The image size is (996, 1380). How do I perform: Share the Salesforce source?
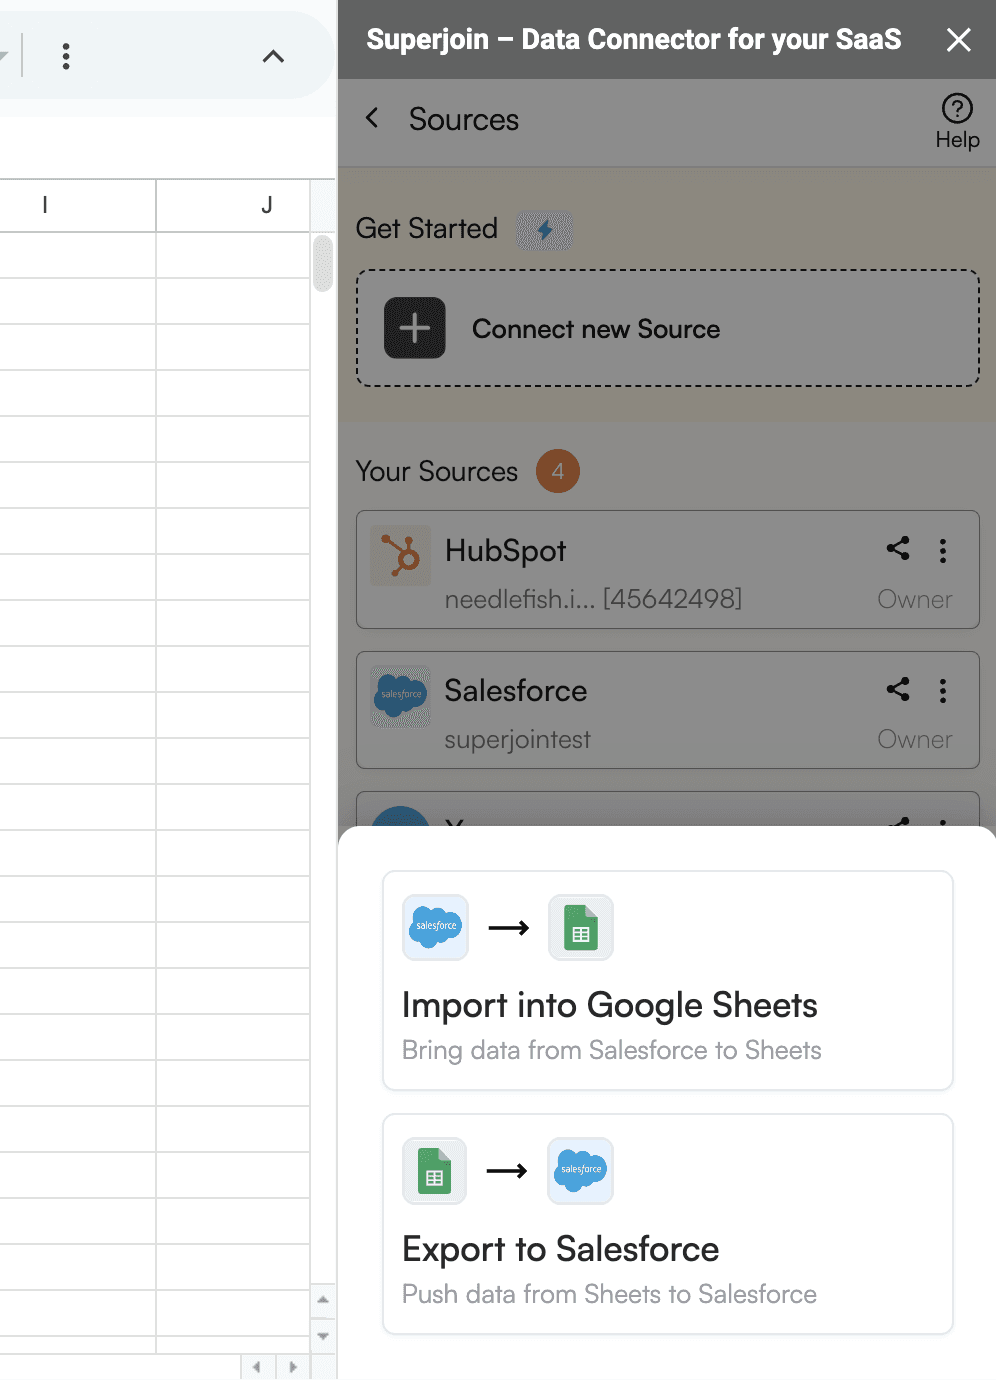(898, 689)
